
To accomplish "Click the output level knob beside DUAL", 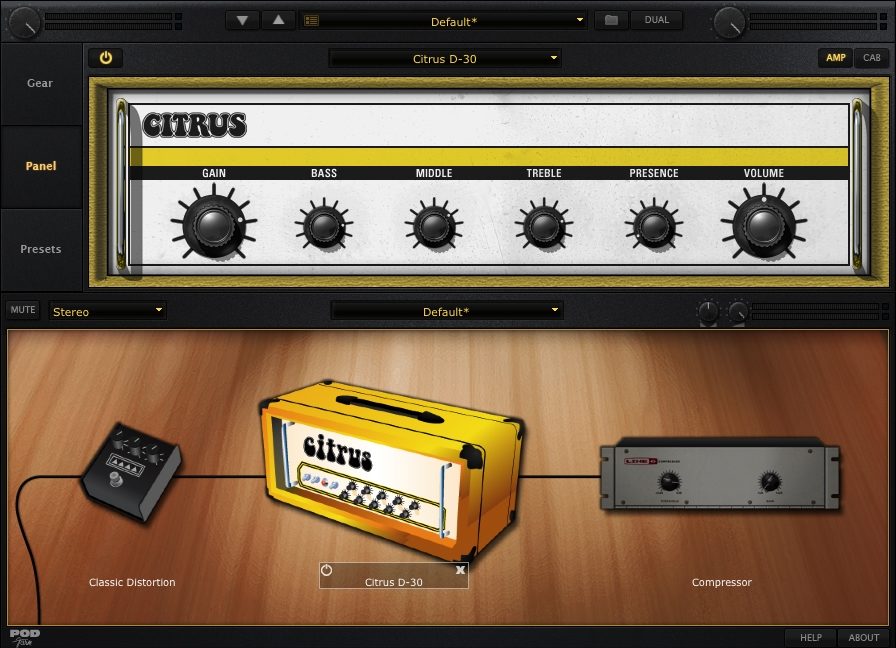I will pyautogui.click(x=729, y=22).
